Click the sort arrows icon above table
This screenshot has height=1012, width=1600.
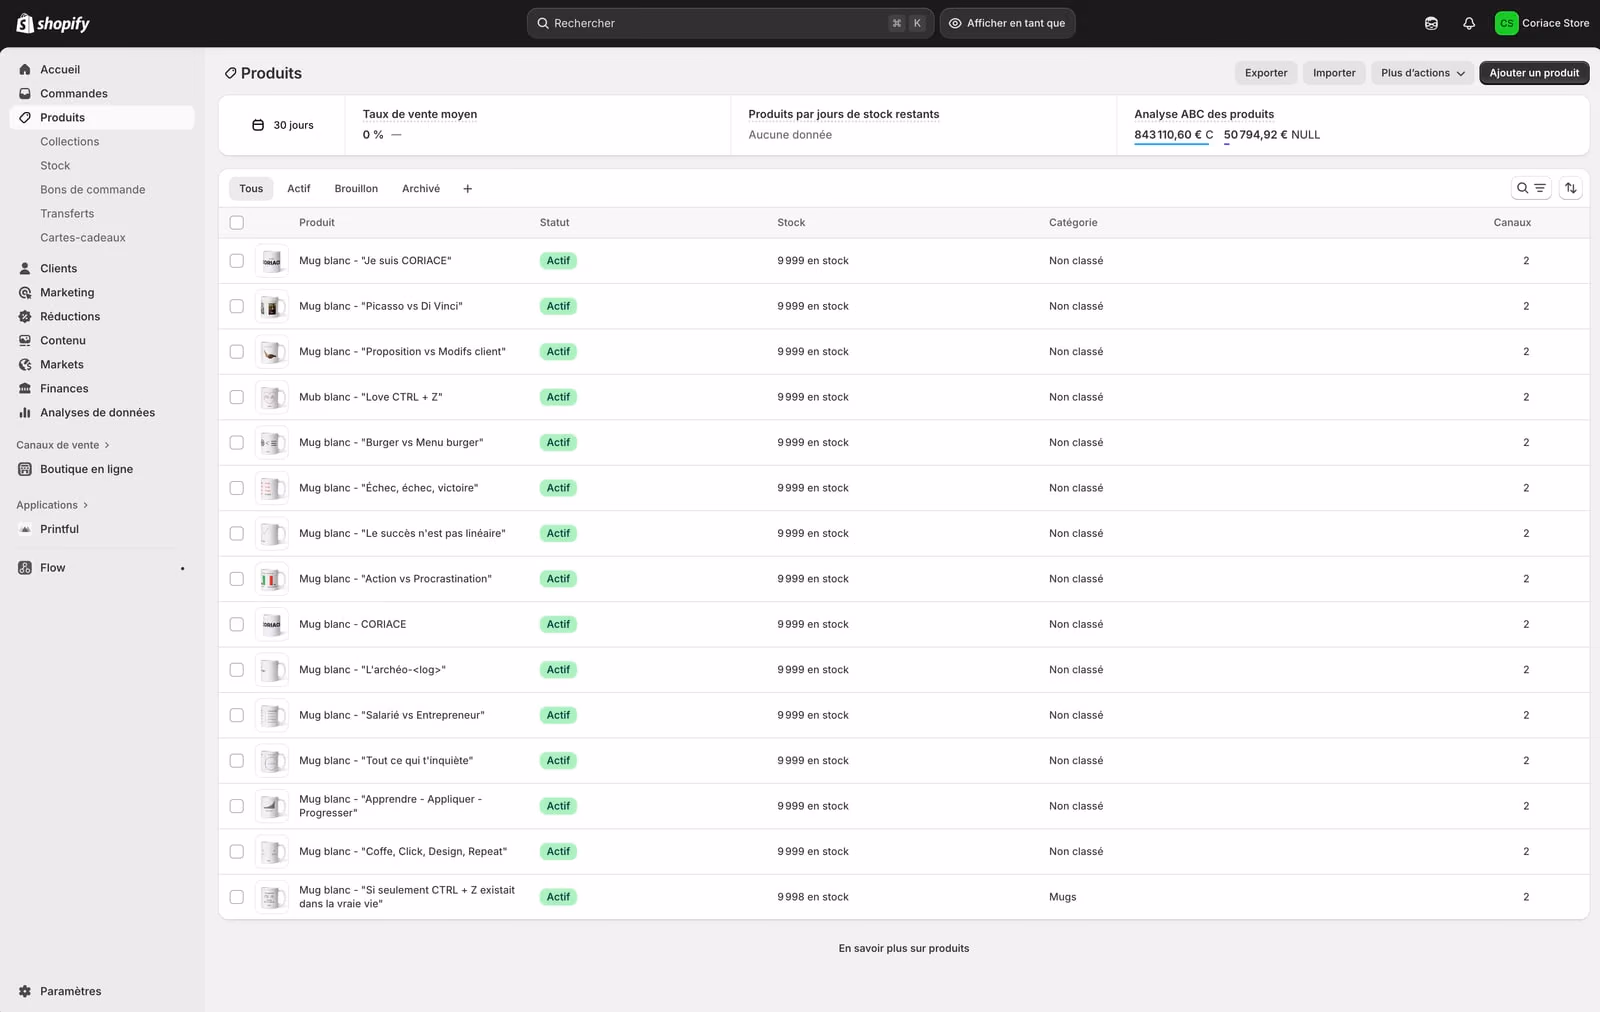1571,188
